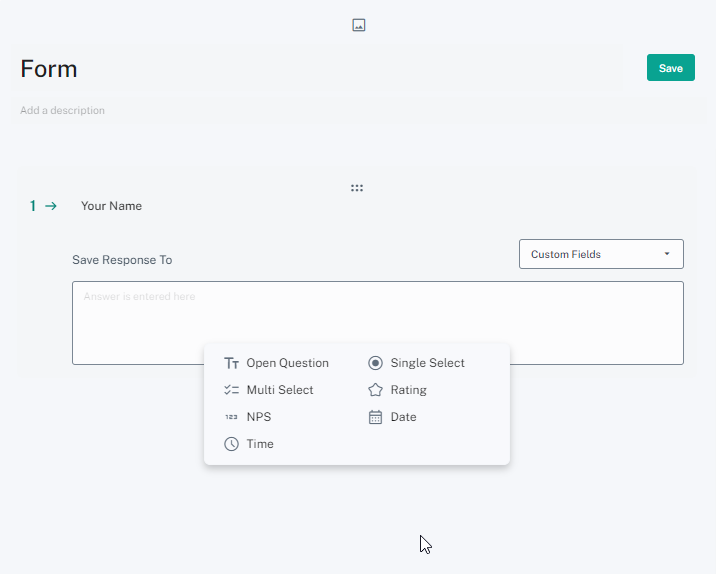Pick the Open Question menu label

point(287,363)
